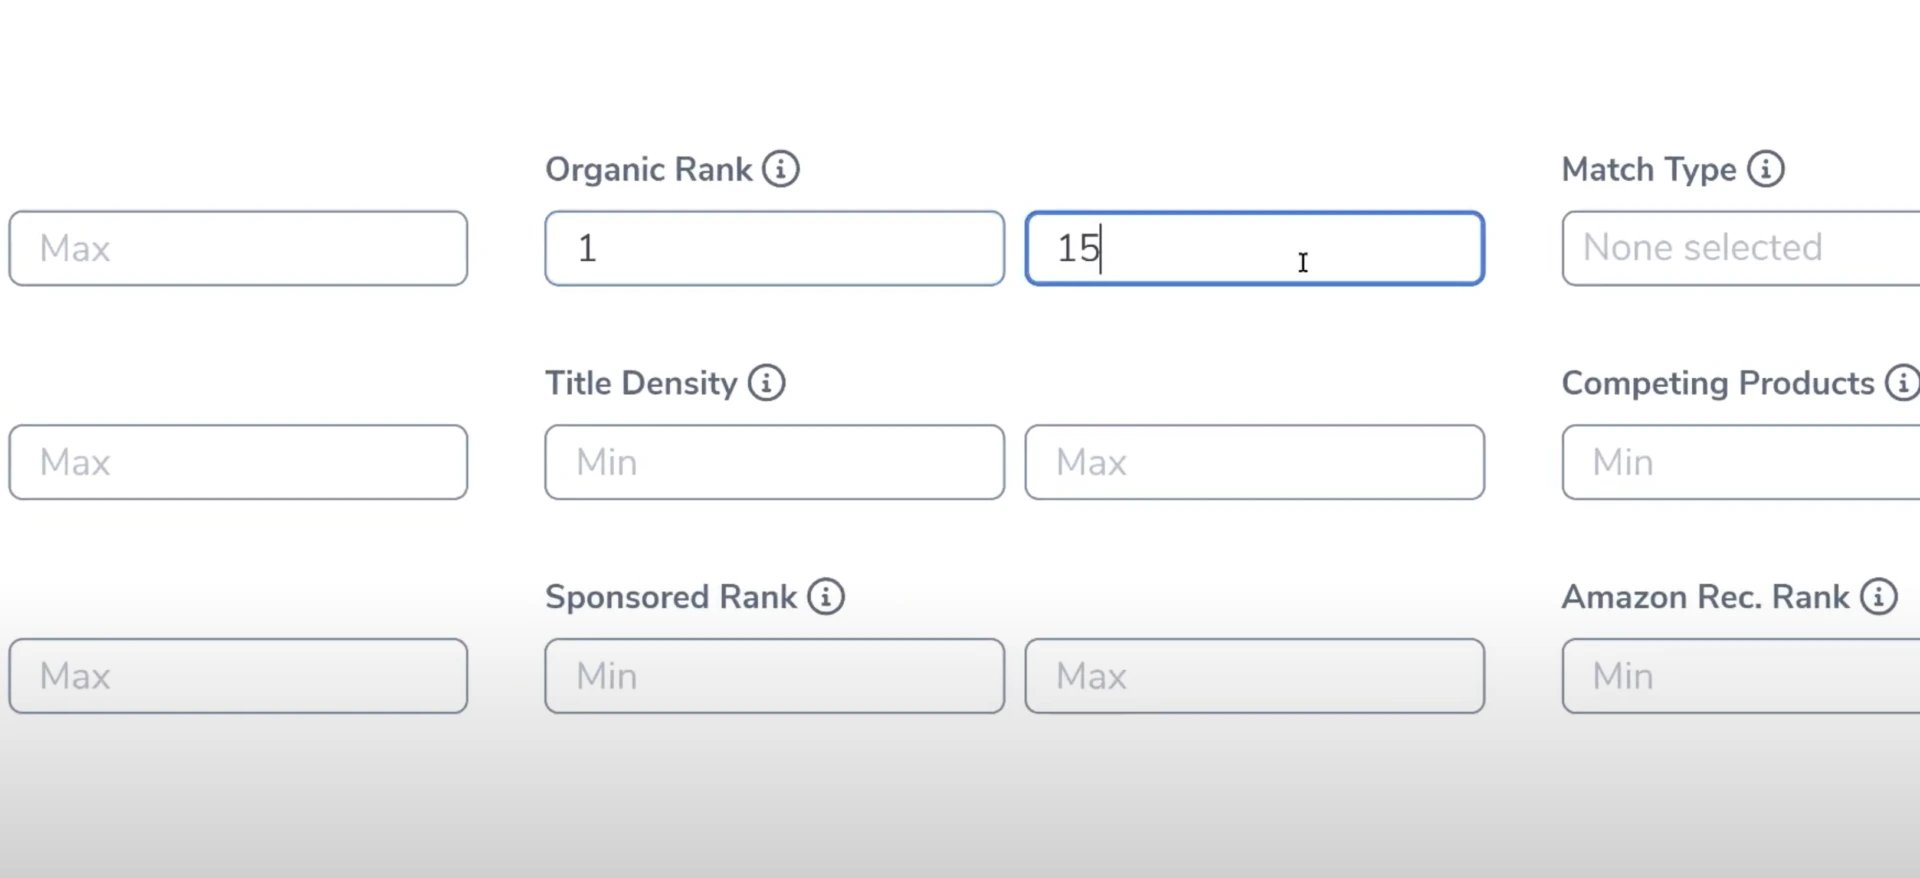Click the Title Density label text
Screen dimensions: 1920x878
pos(641,383)
